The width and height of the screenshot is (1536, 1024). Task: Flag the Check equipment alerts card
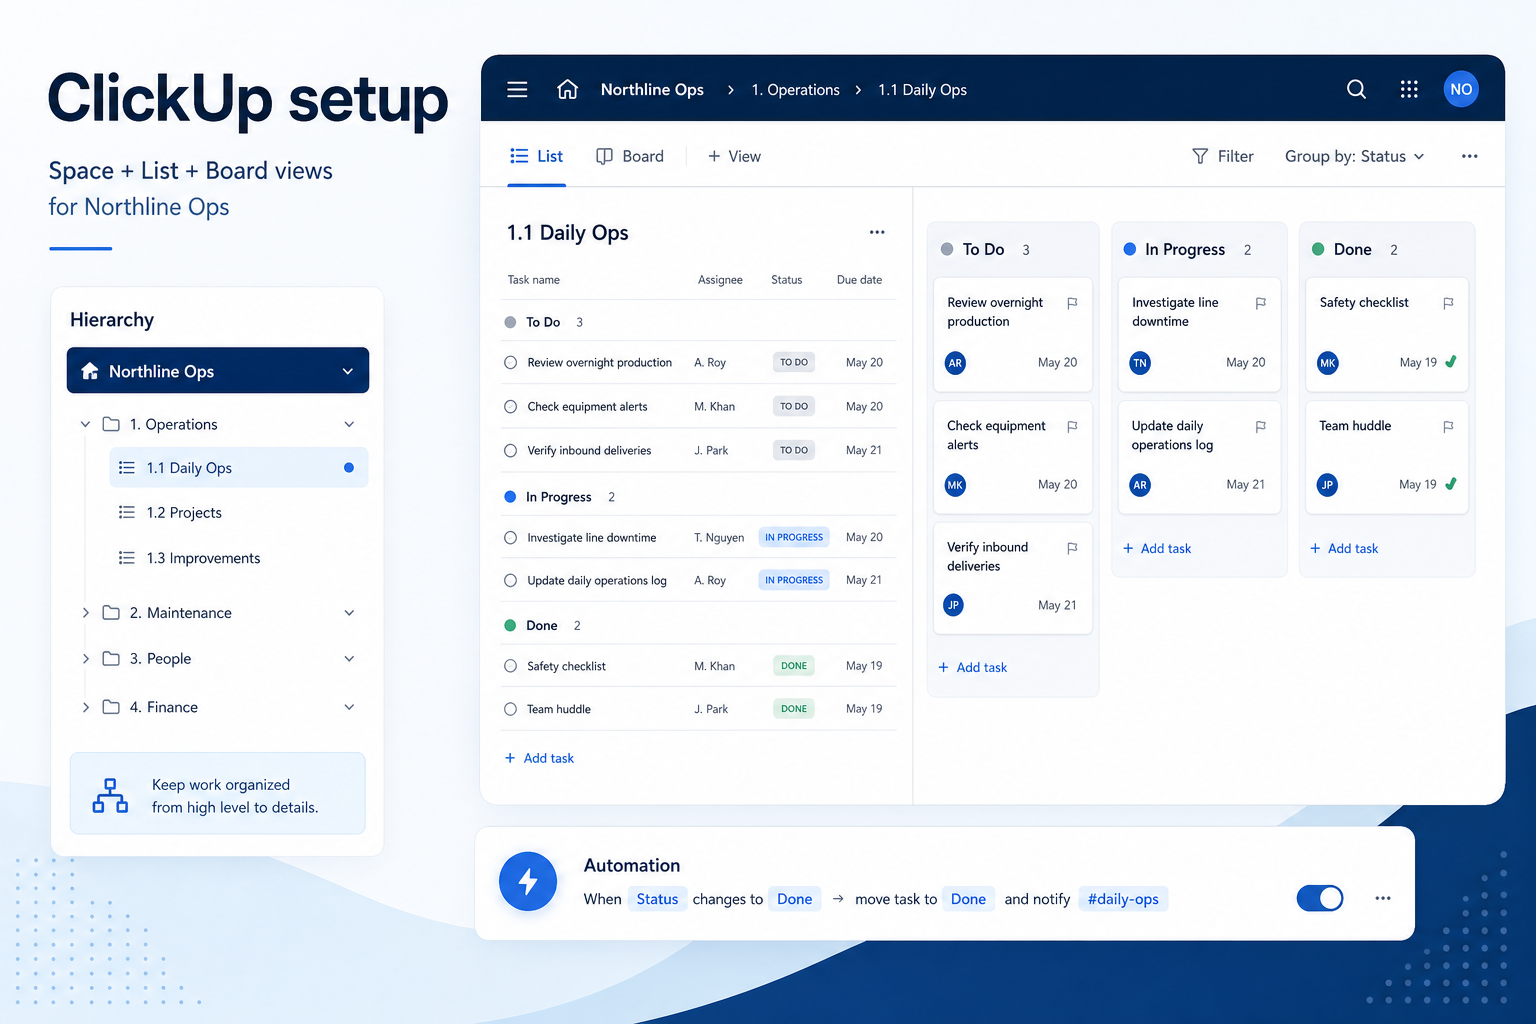[1072, 426]
